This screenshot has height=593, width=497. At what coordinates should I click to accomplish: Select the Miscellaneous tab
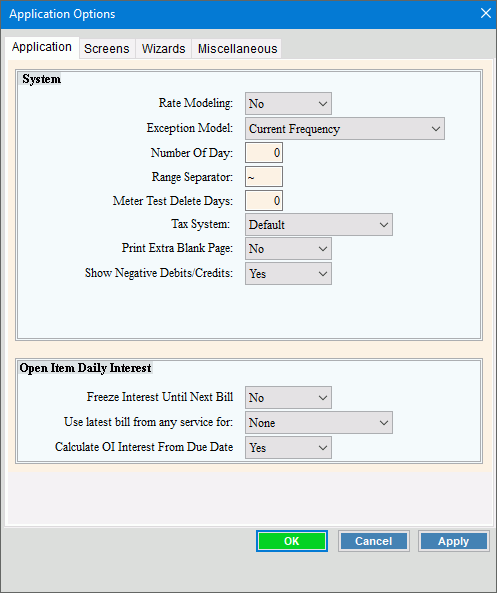[237, 49]
